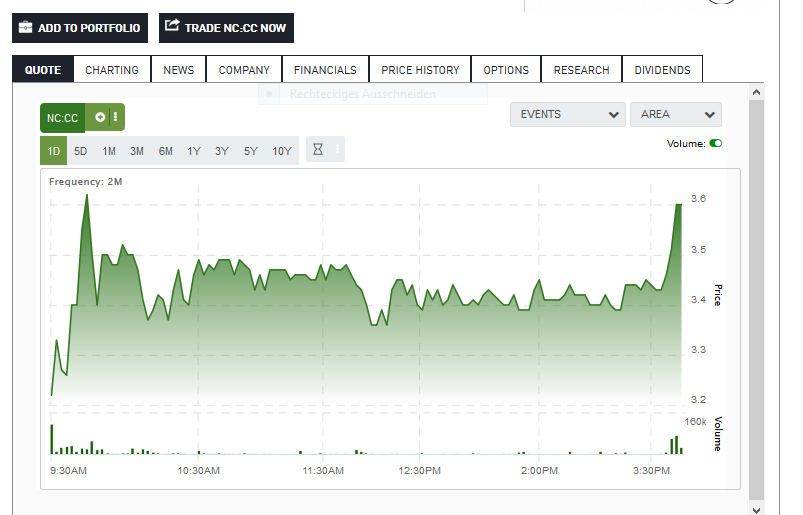Click the plus icon beside NC:CC symbol
The image size is (803, 515).
[x=100, y=117]
